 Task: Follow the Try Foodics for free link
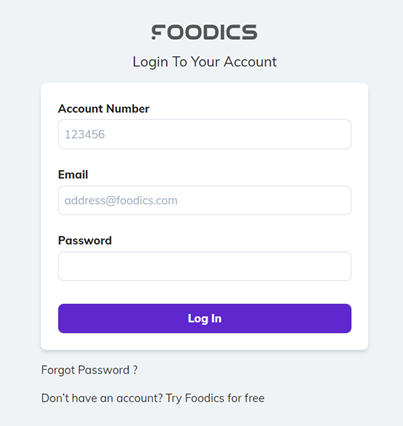pyautogui.click(x=215, y=398)
